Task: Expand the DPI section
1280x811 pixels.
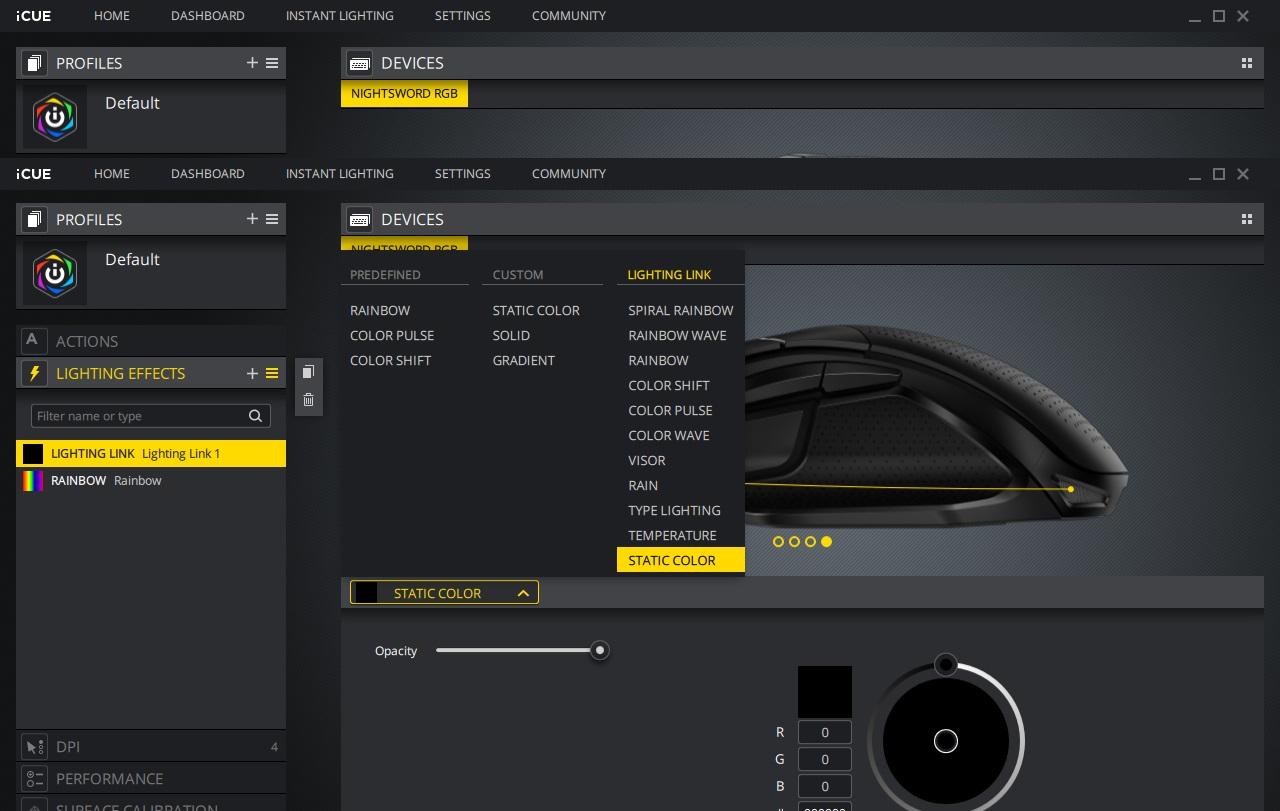Action: (150, 747)
